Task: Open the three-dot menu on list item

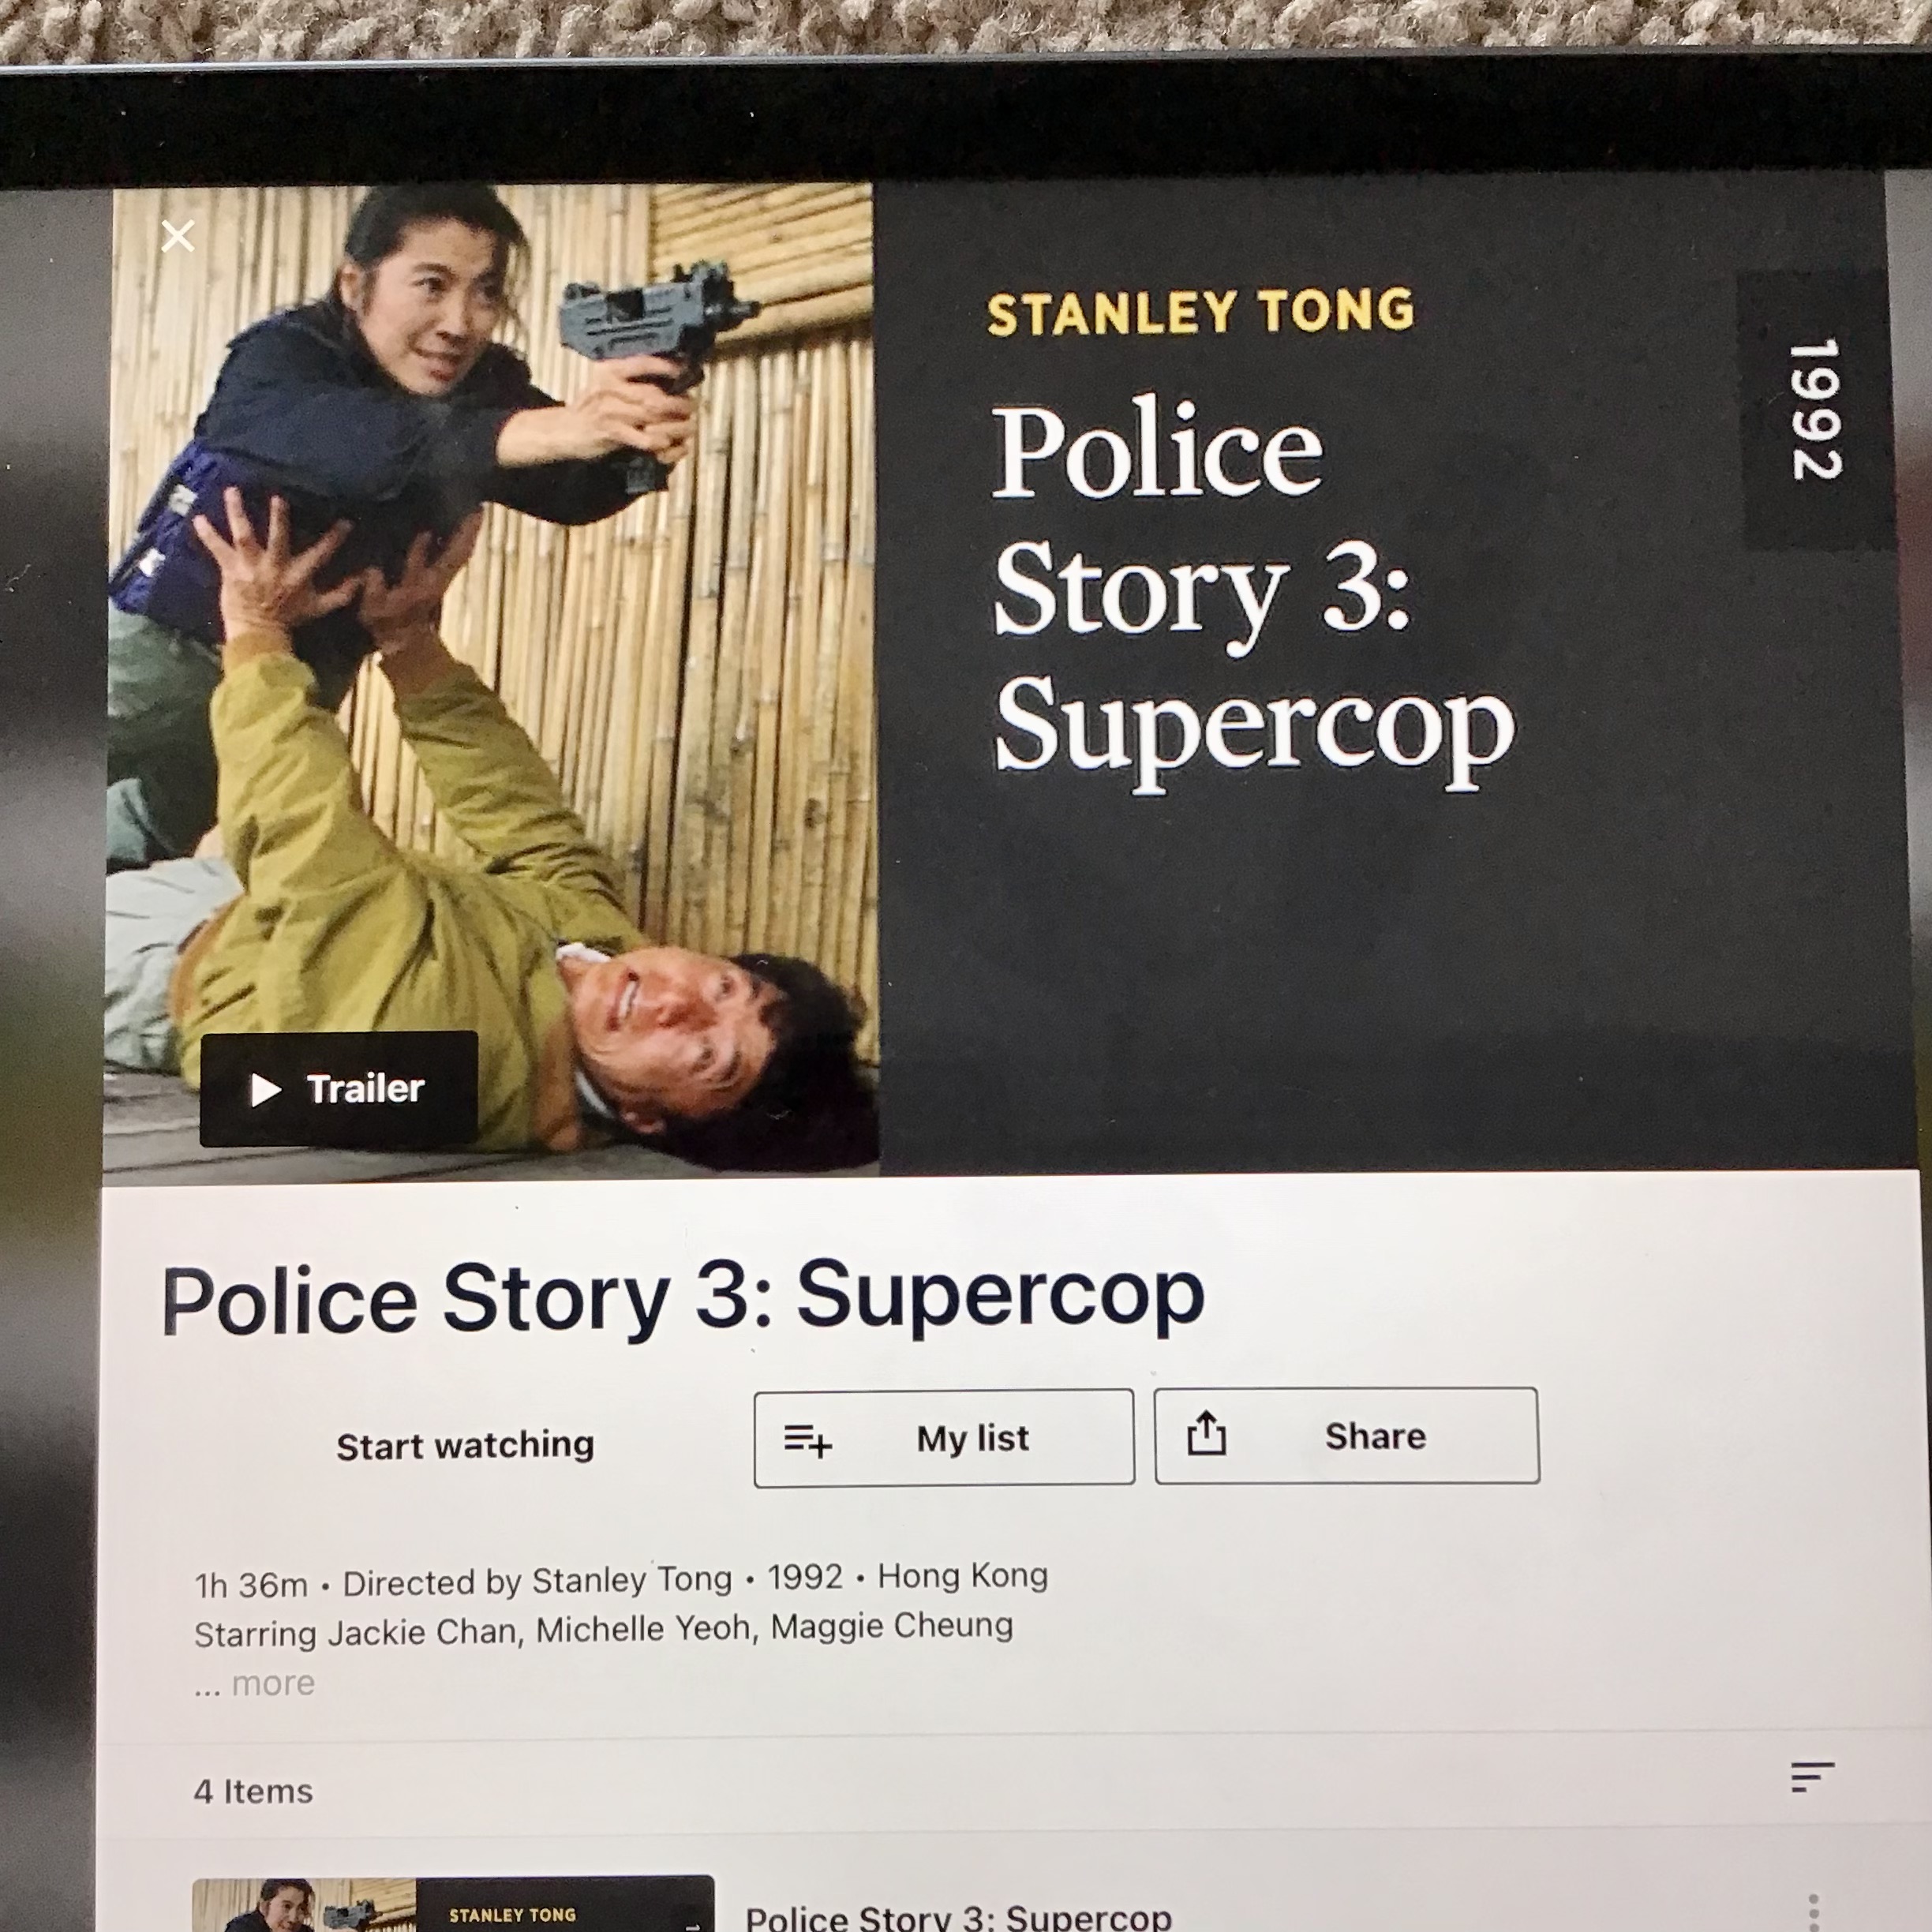Action: click(1813, 1912)
